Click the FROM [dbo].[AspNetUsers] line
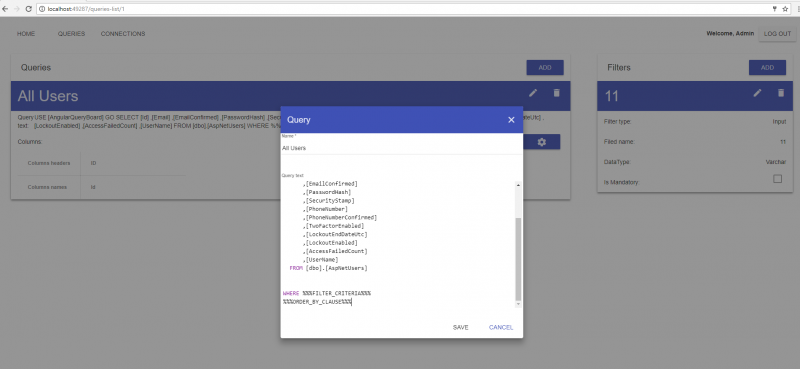The height and width of the screenshot is (369, 800). click(328, 268)
